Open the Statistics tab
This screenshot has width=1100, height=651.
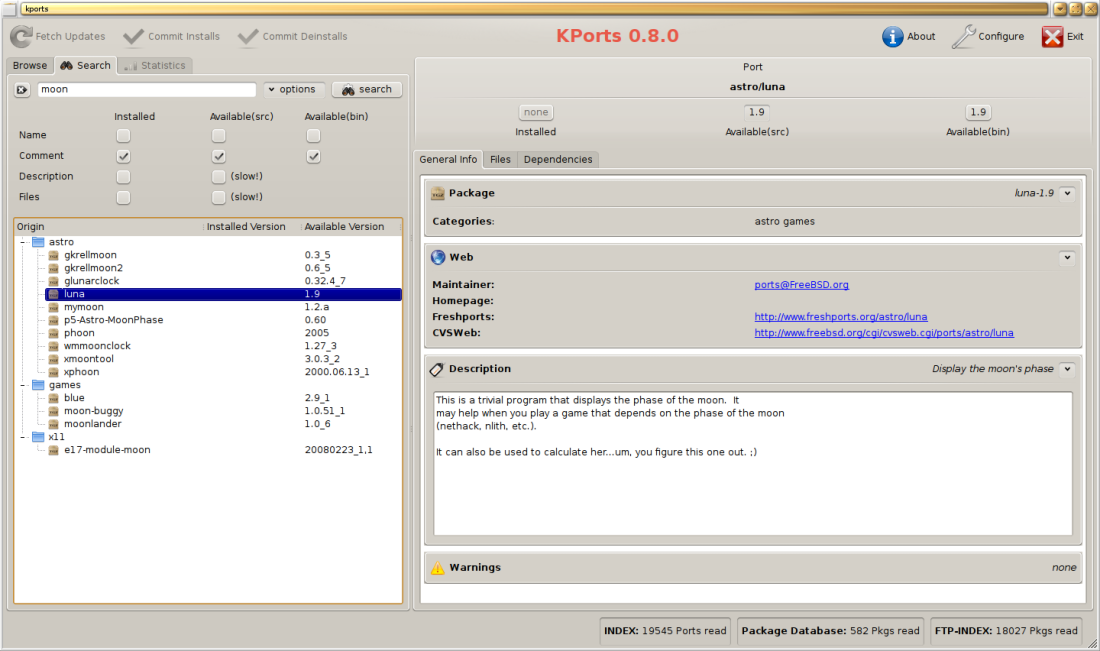tap(155, 65)
